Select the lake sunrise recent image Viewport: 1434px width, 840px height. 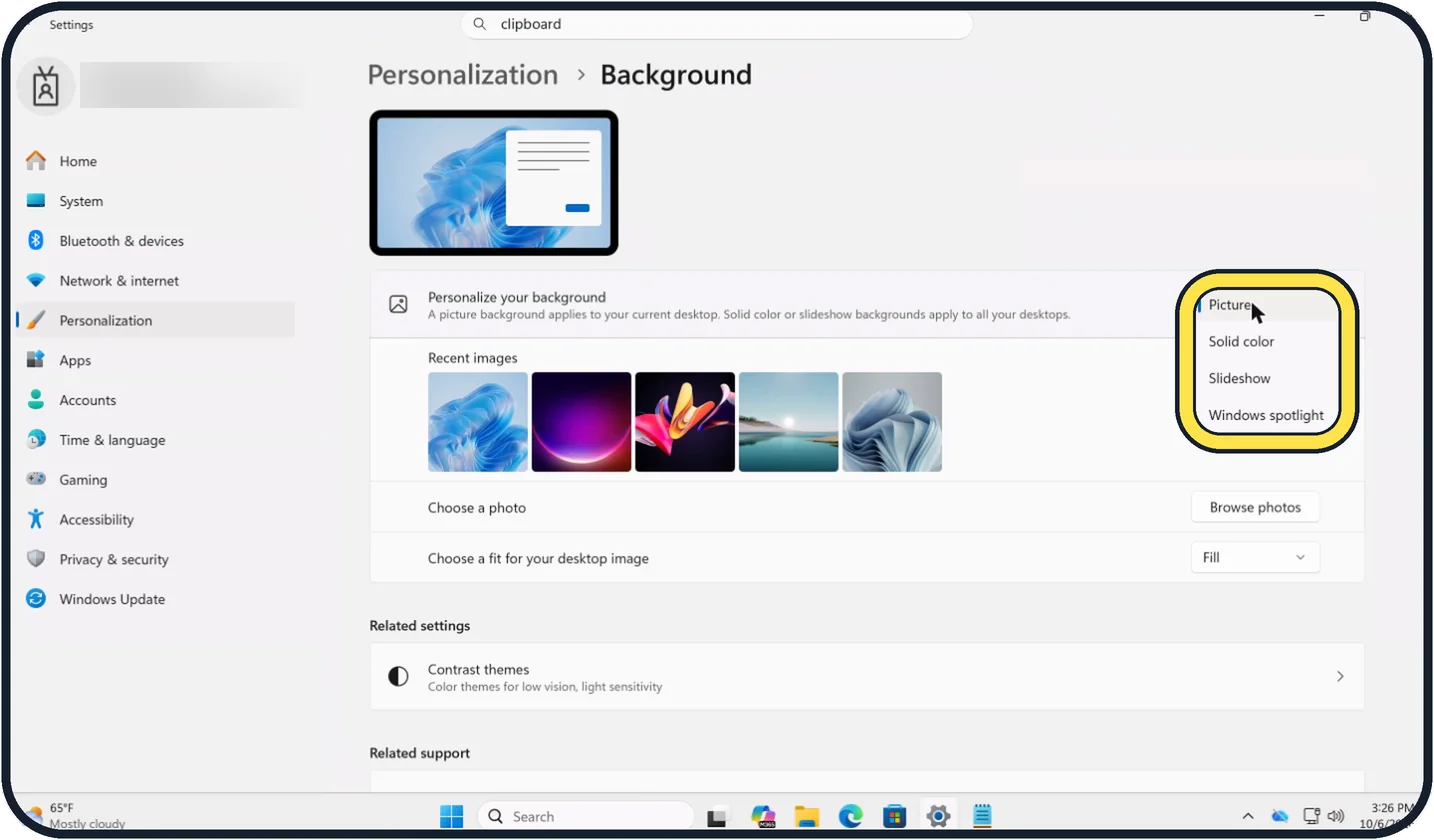pos(788,422)
